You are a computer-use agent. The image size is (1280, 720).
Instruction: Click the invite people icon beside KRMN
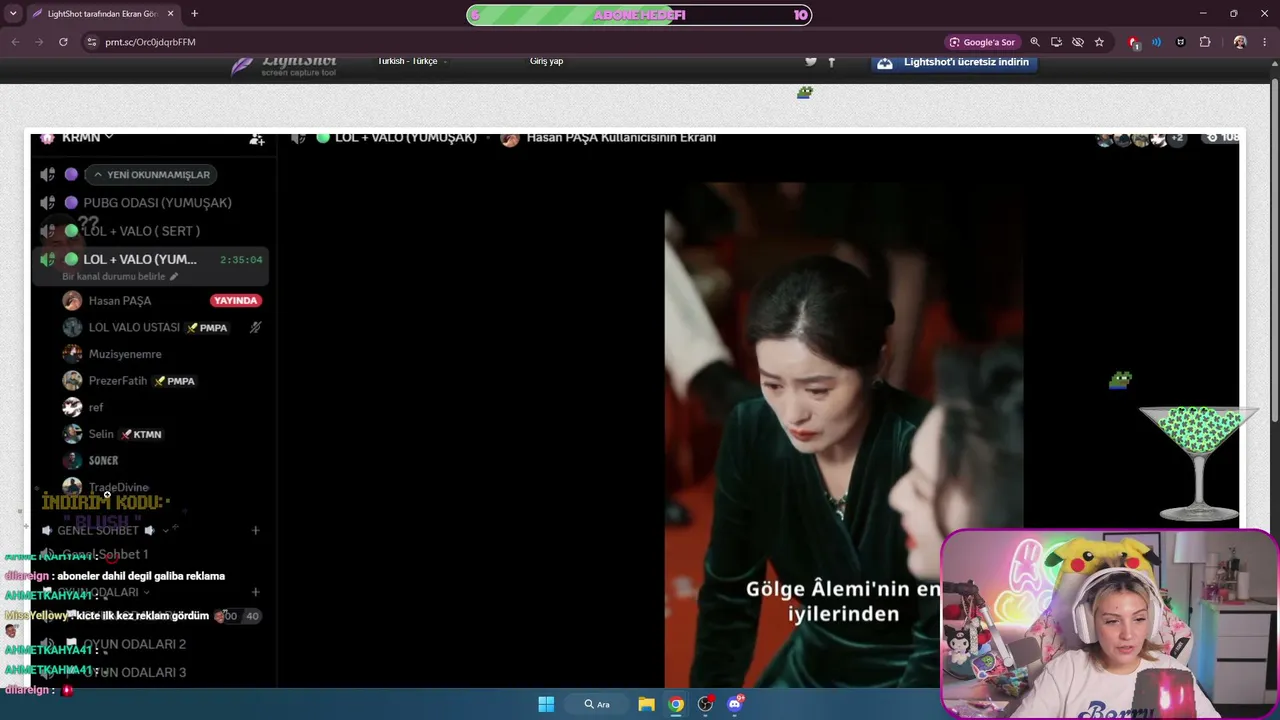click(x=257, y=139)
